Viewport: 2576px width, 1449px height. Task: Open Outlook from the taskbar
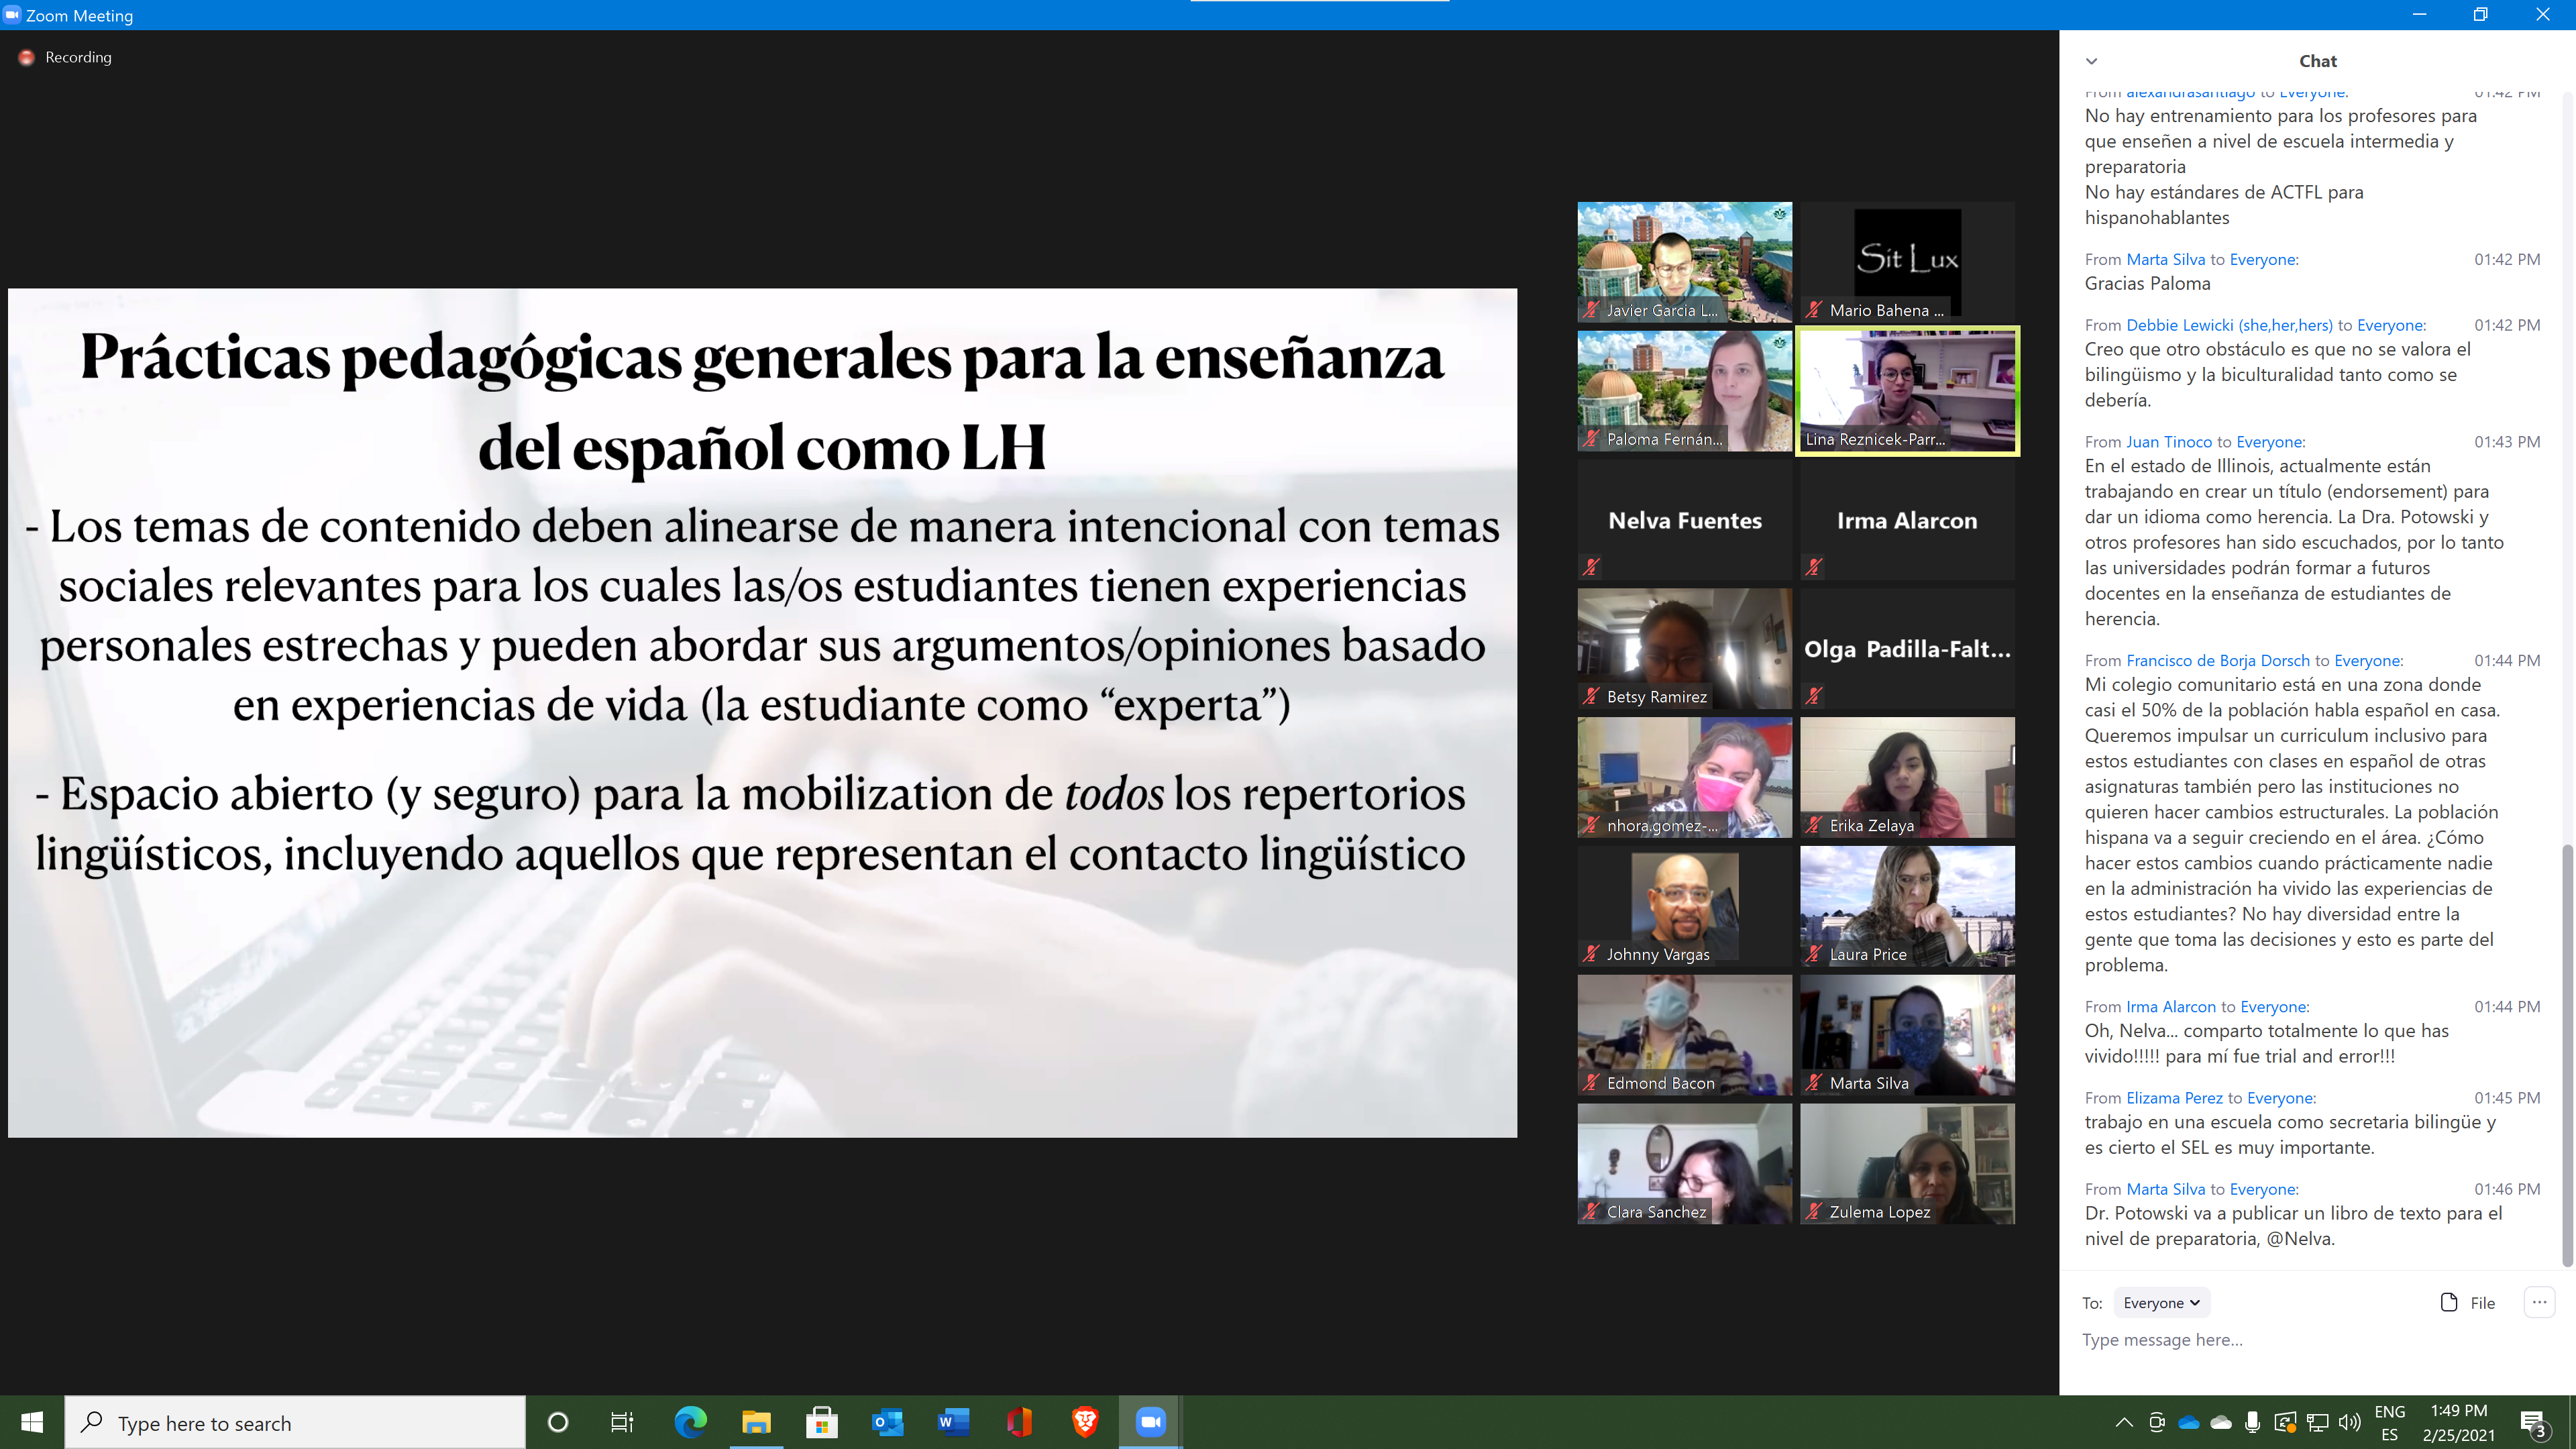click(887, 1422)
